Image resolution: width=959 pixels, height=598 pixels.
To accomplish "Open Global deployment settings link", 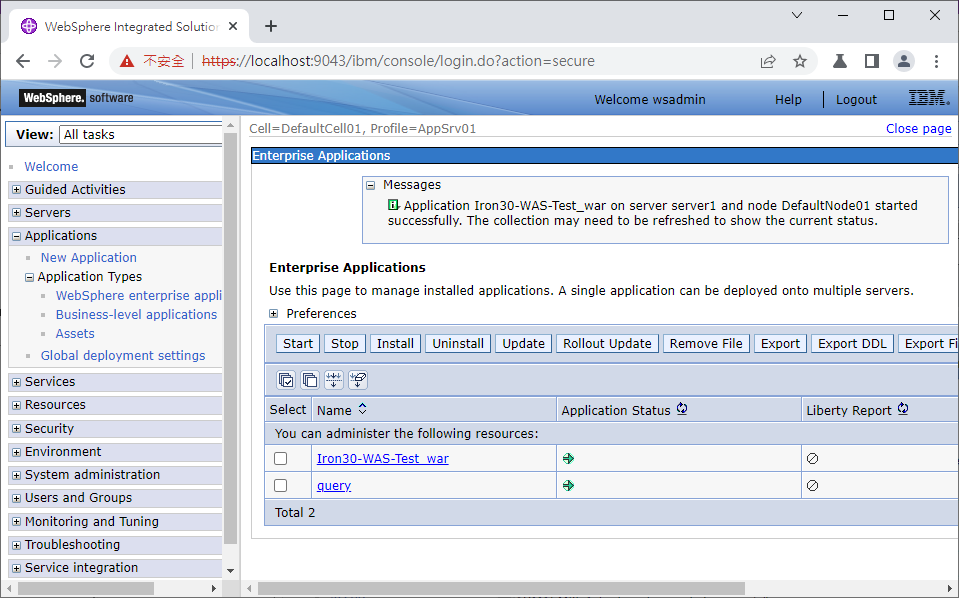I will [123, 355].
